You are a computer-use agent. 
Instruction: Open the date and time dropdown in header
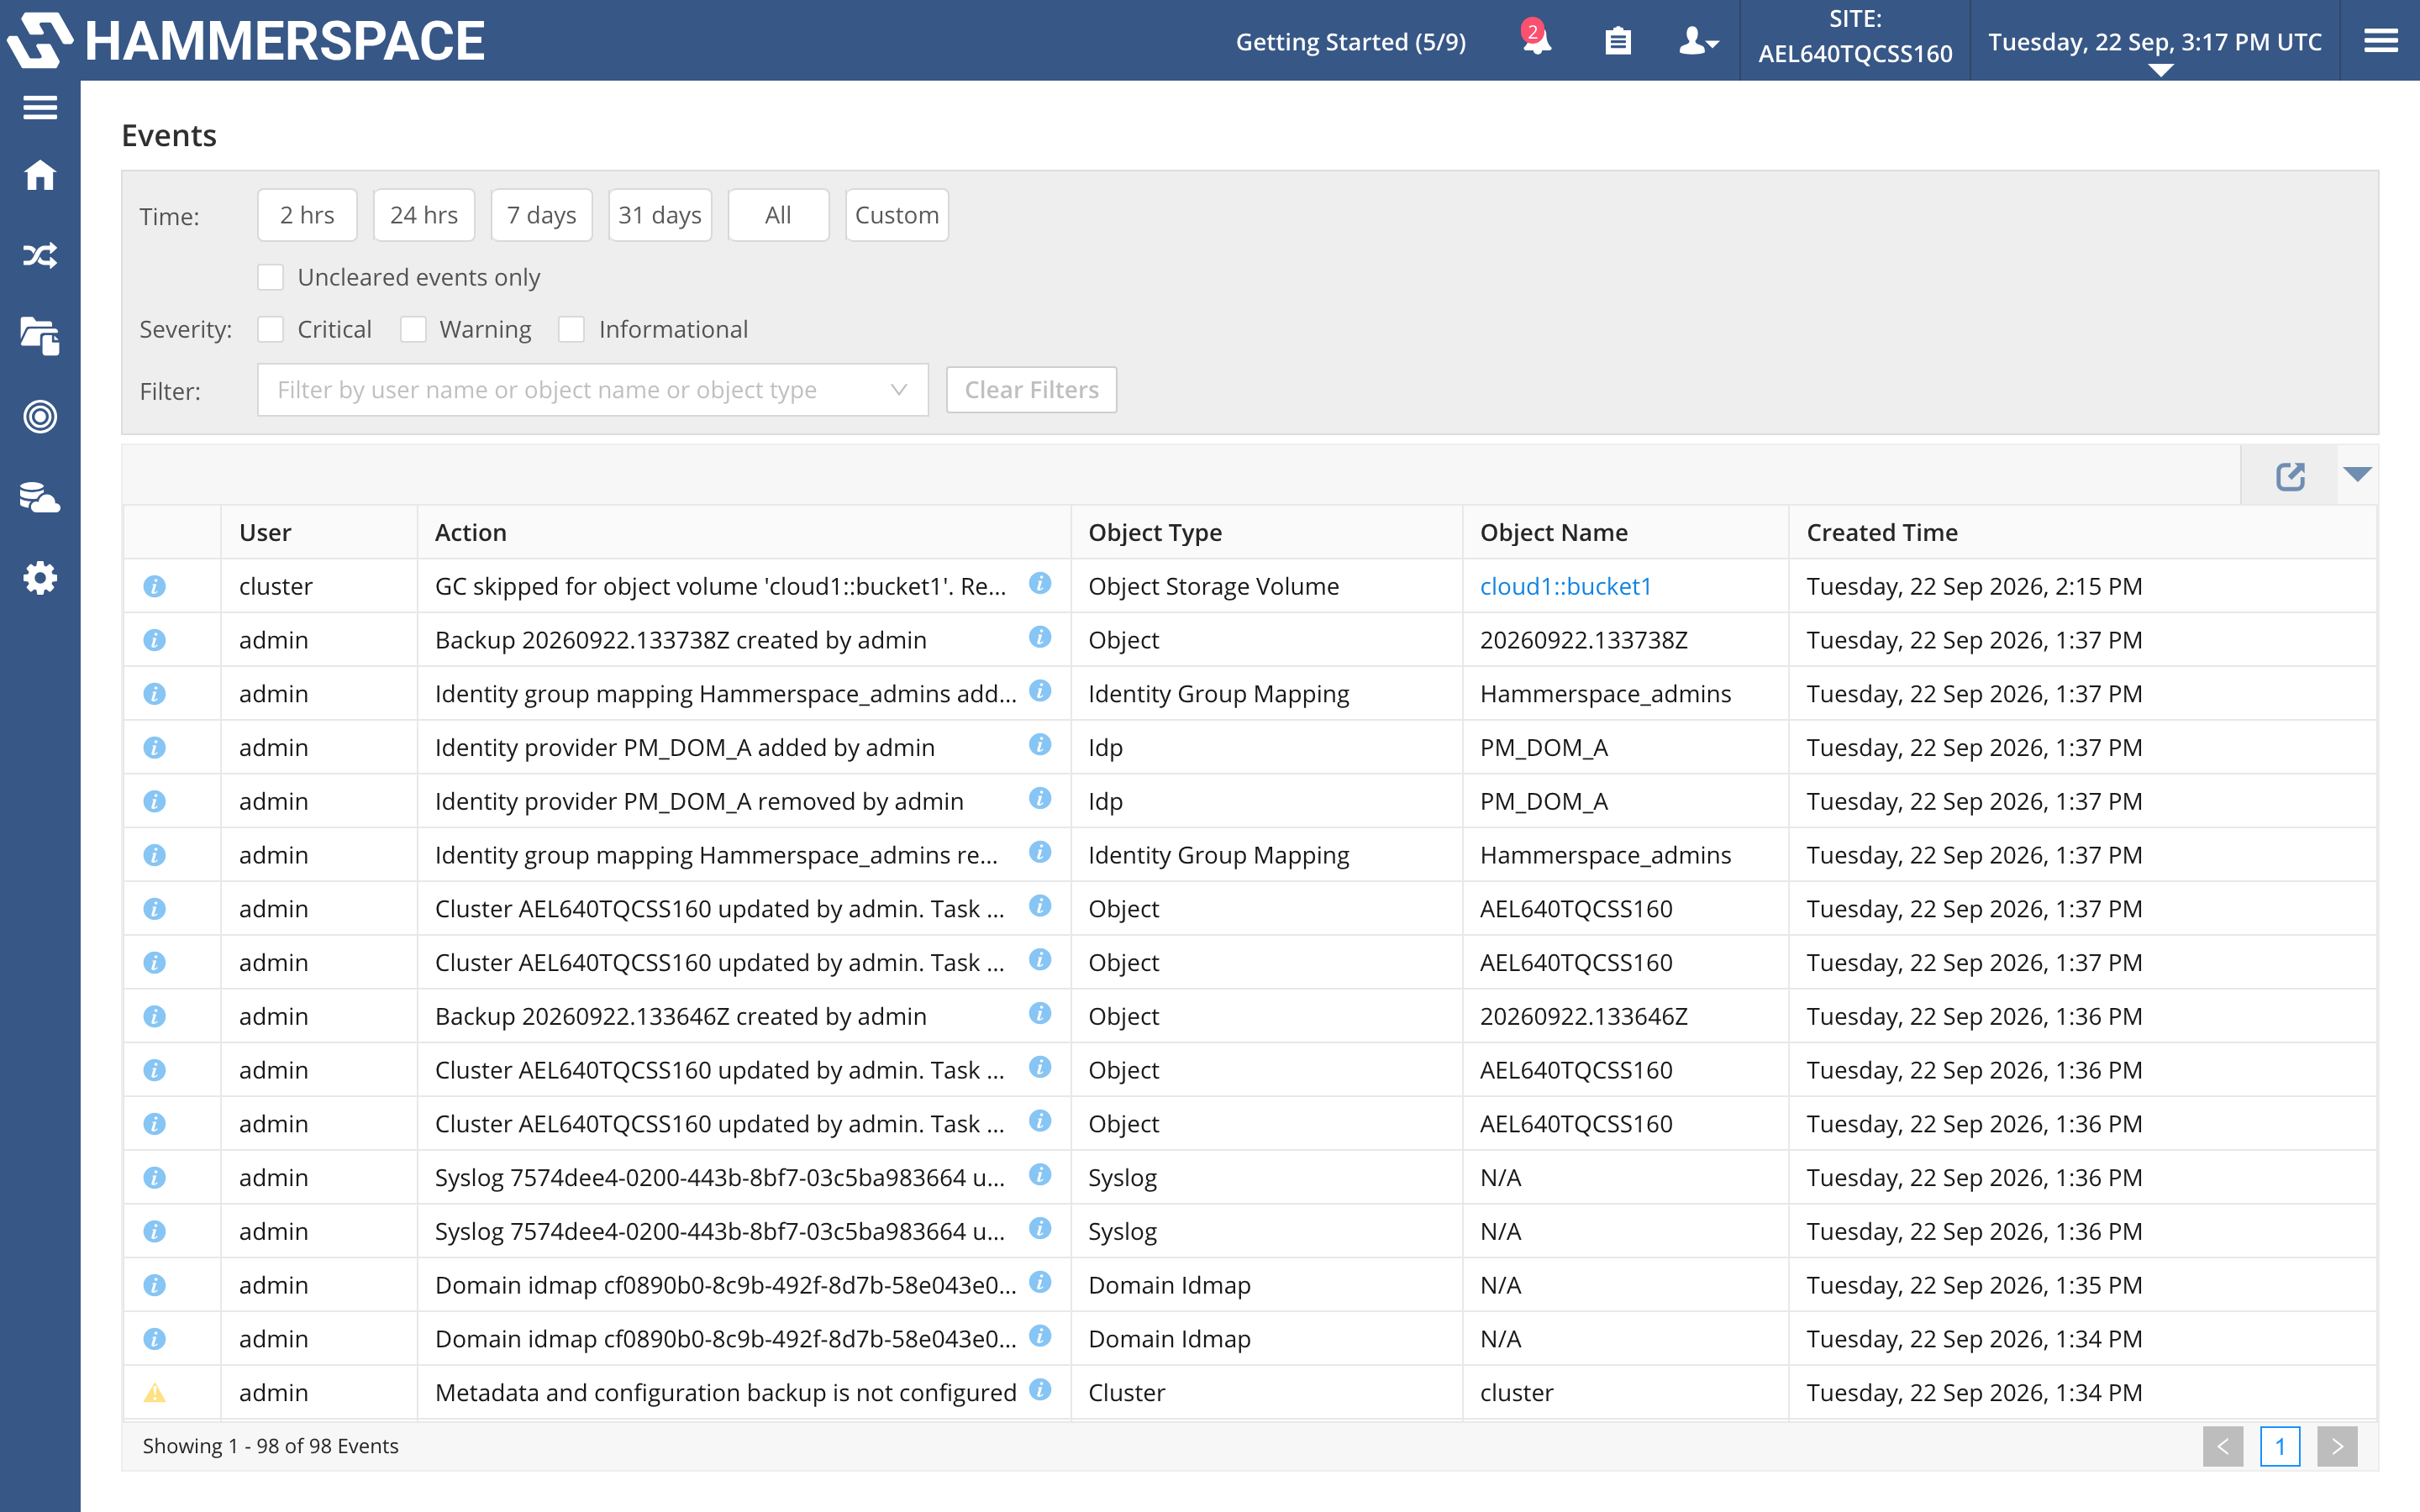click(x=2155, y=43)
